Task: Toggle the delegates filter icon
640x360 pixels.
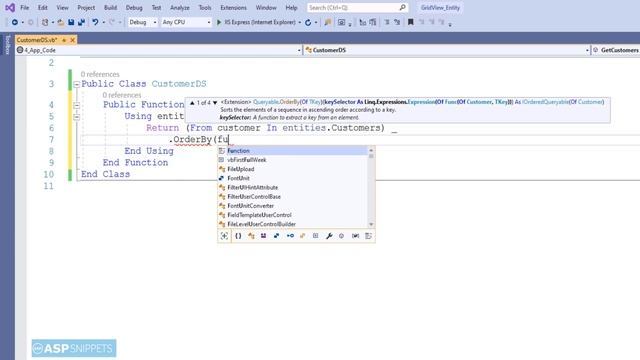Action: click(x=302, y=236)
